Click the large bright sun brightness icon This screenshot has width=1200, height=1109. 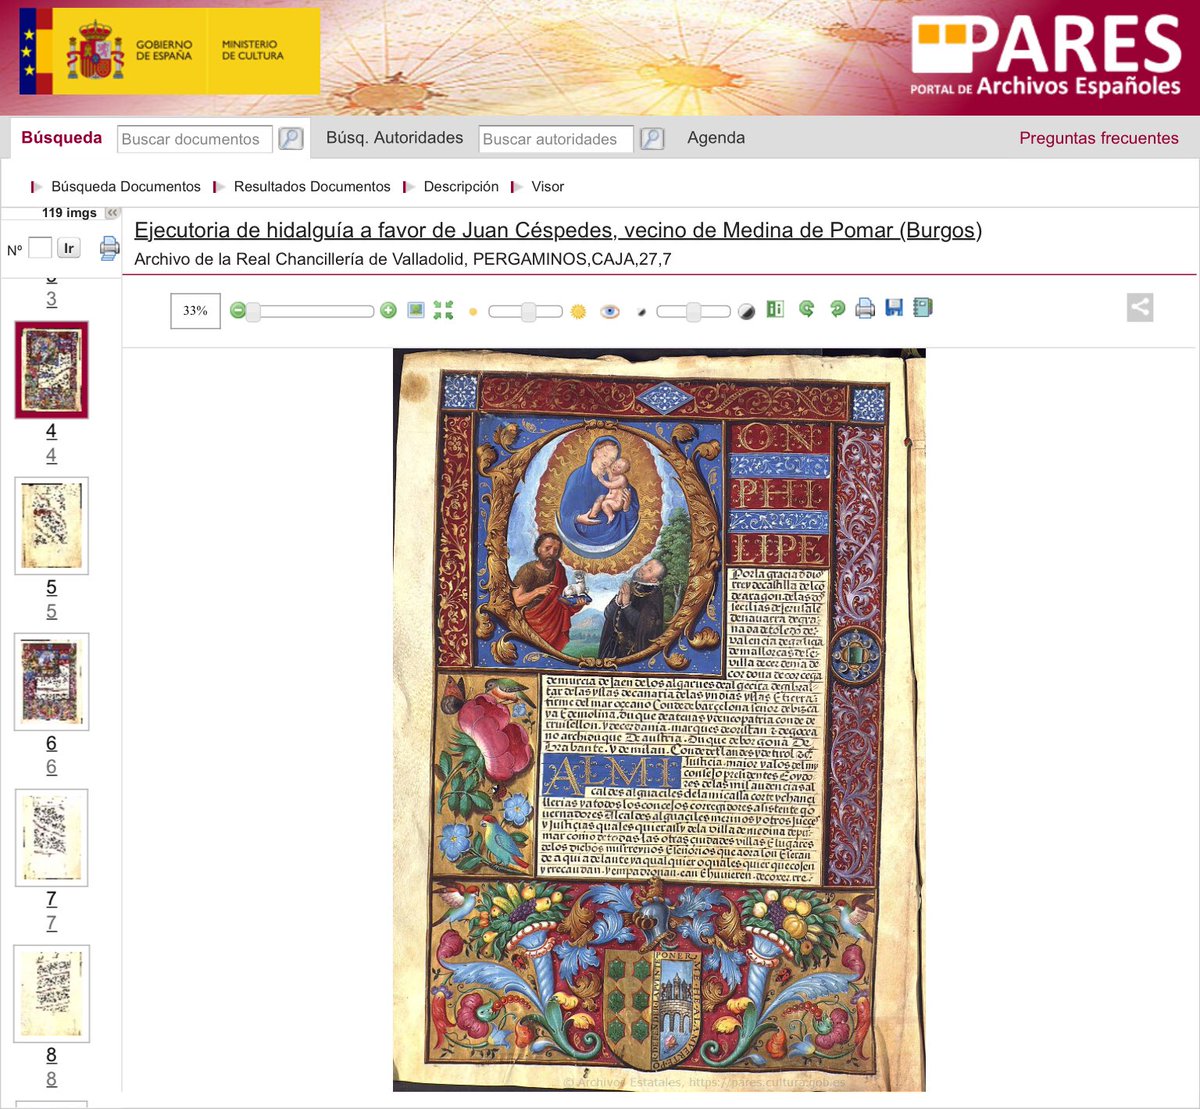[x=578, y=312]
